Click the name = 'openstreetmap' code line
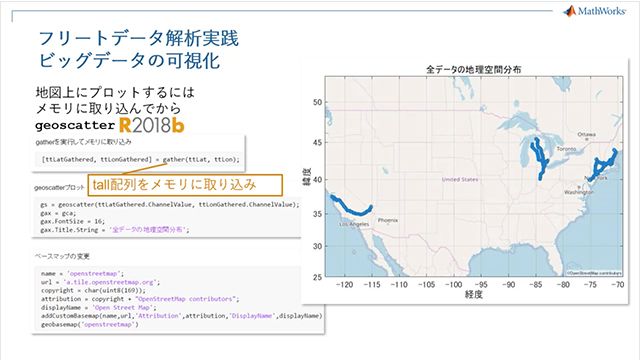 click(x=82, y=273)
